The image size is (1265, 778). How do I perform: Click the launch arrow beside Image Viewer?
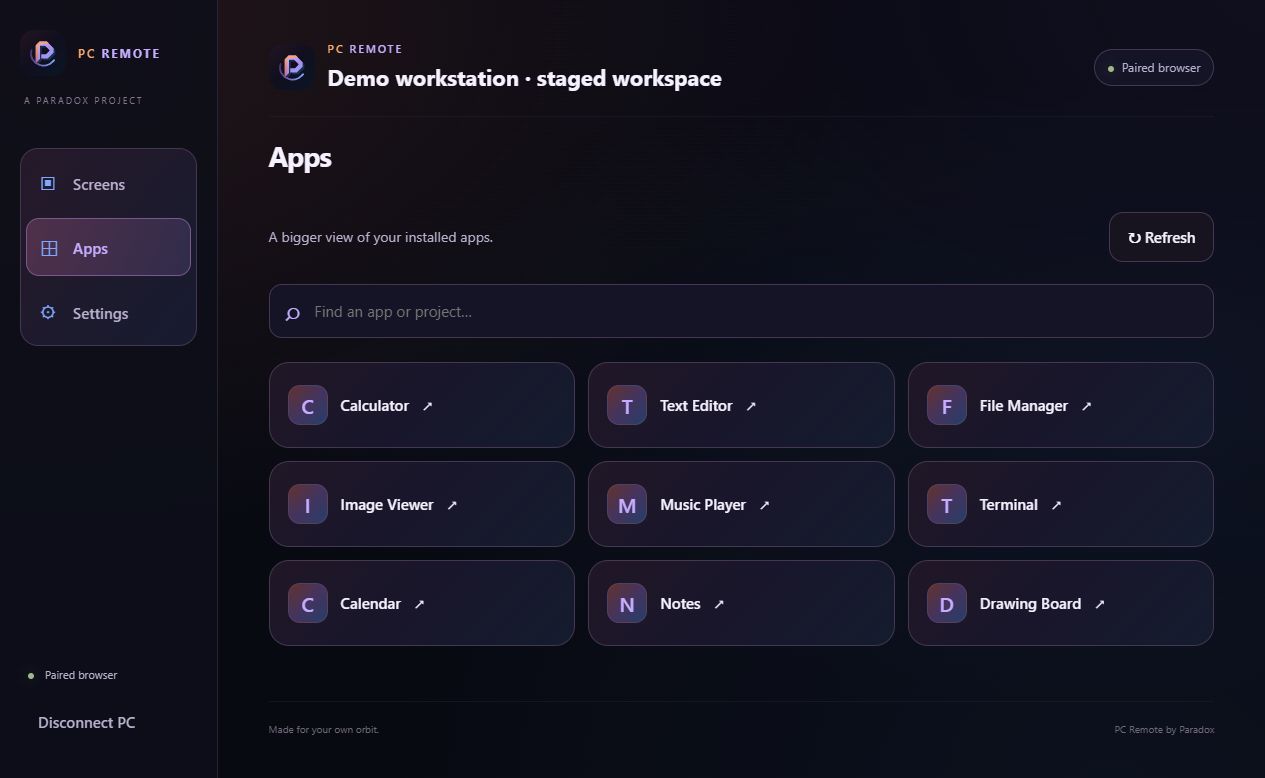(x=452, y=505)
